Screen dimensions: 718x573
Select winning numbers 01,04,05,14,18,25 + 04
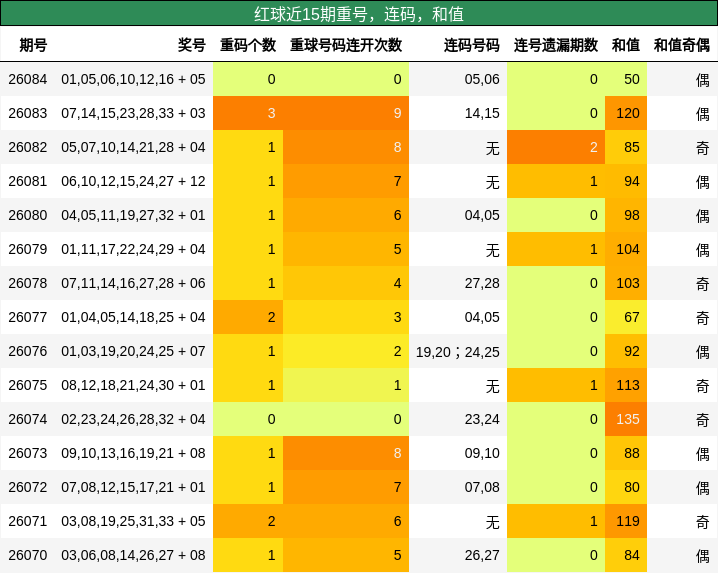click(133, 317)
